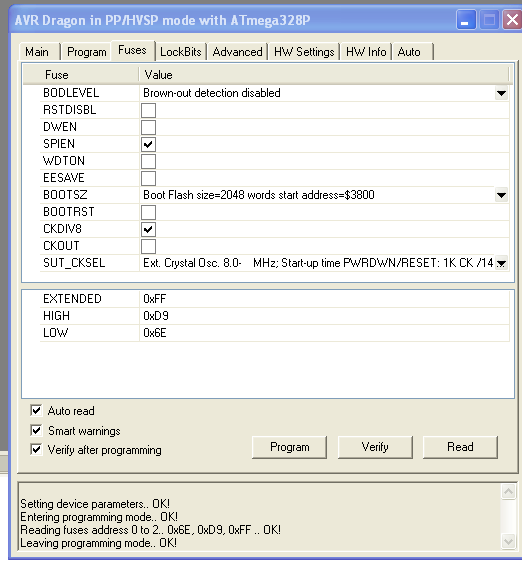Image resolution: width=522 pixels, height=561 pixels.
Task: Expand the BODLEVEL dropdown arrow
Action: (501, 93)
